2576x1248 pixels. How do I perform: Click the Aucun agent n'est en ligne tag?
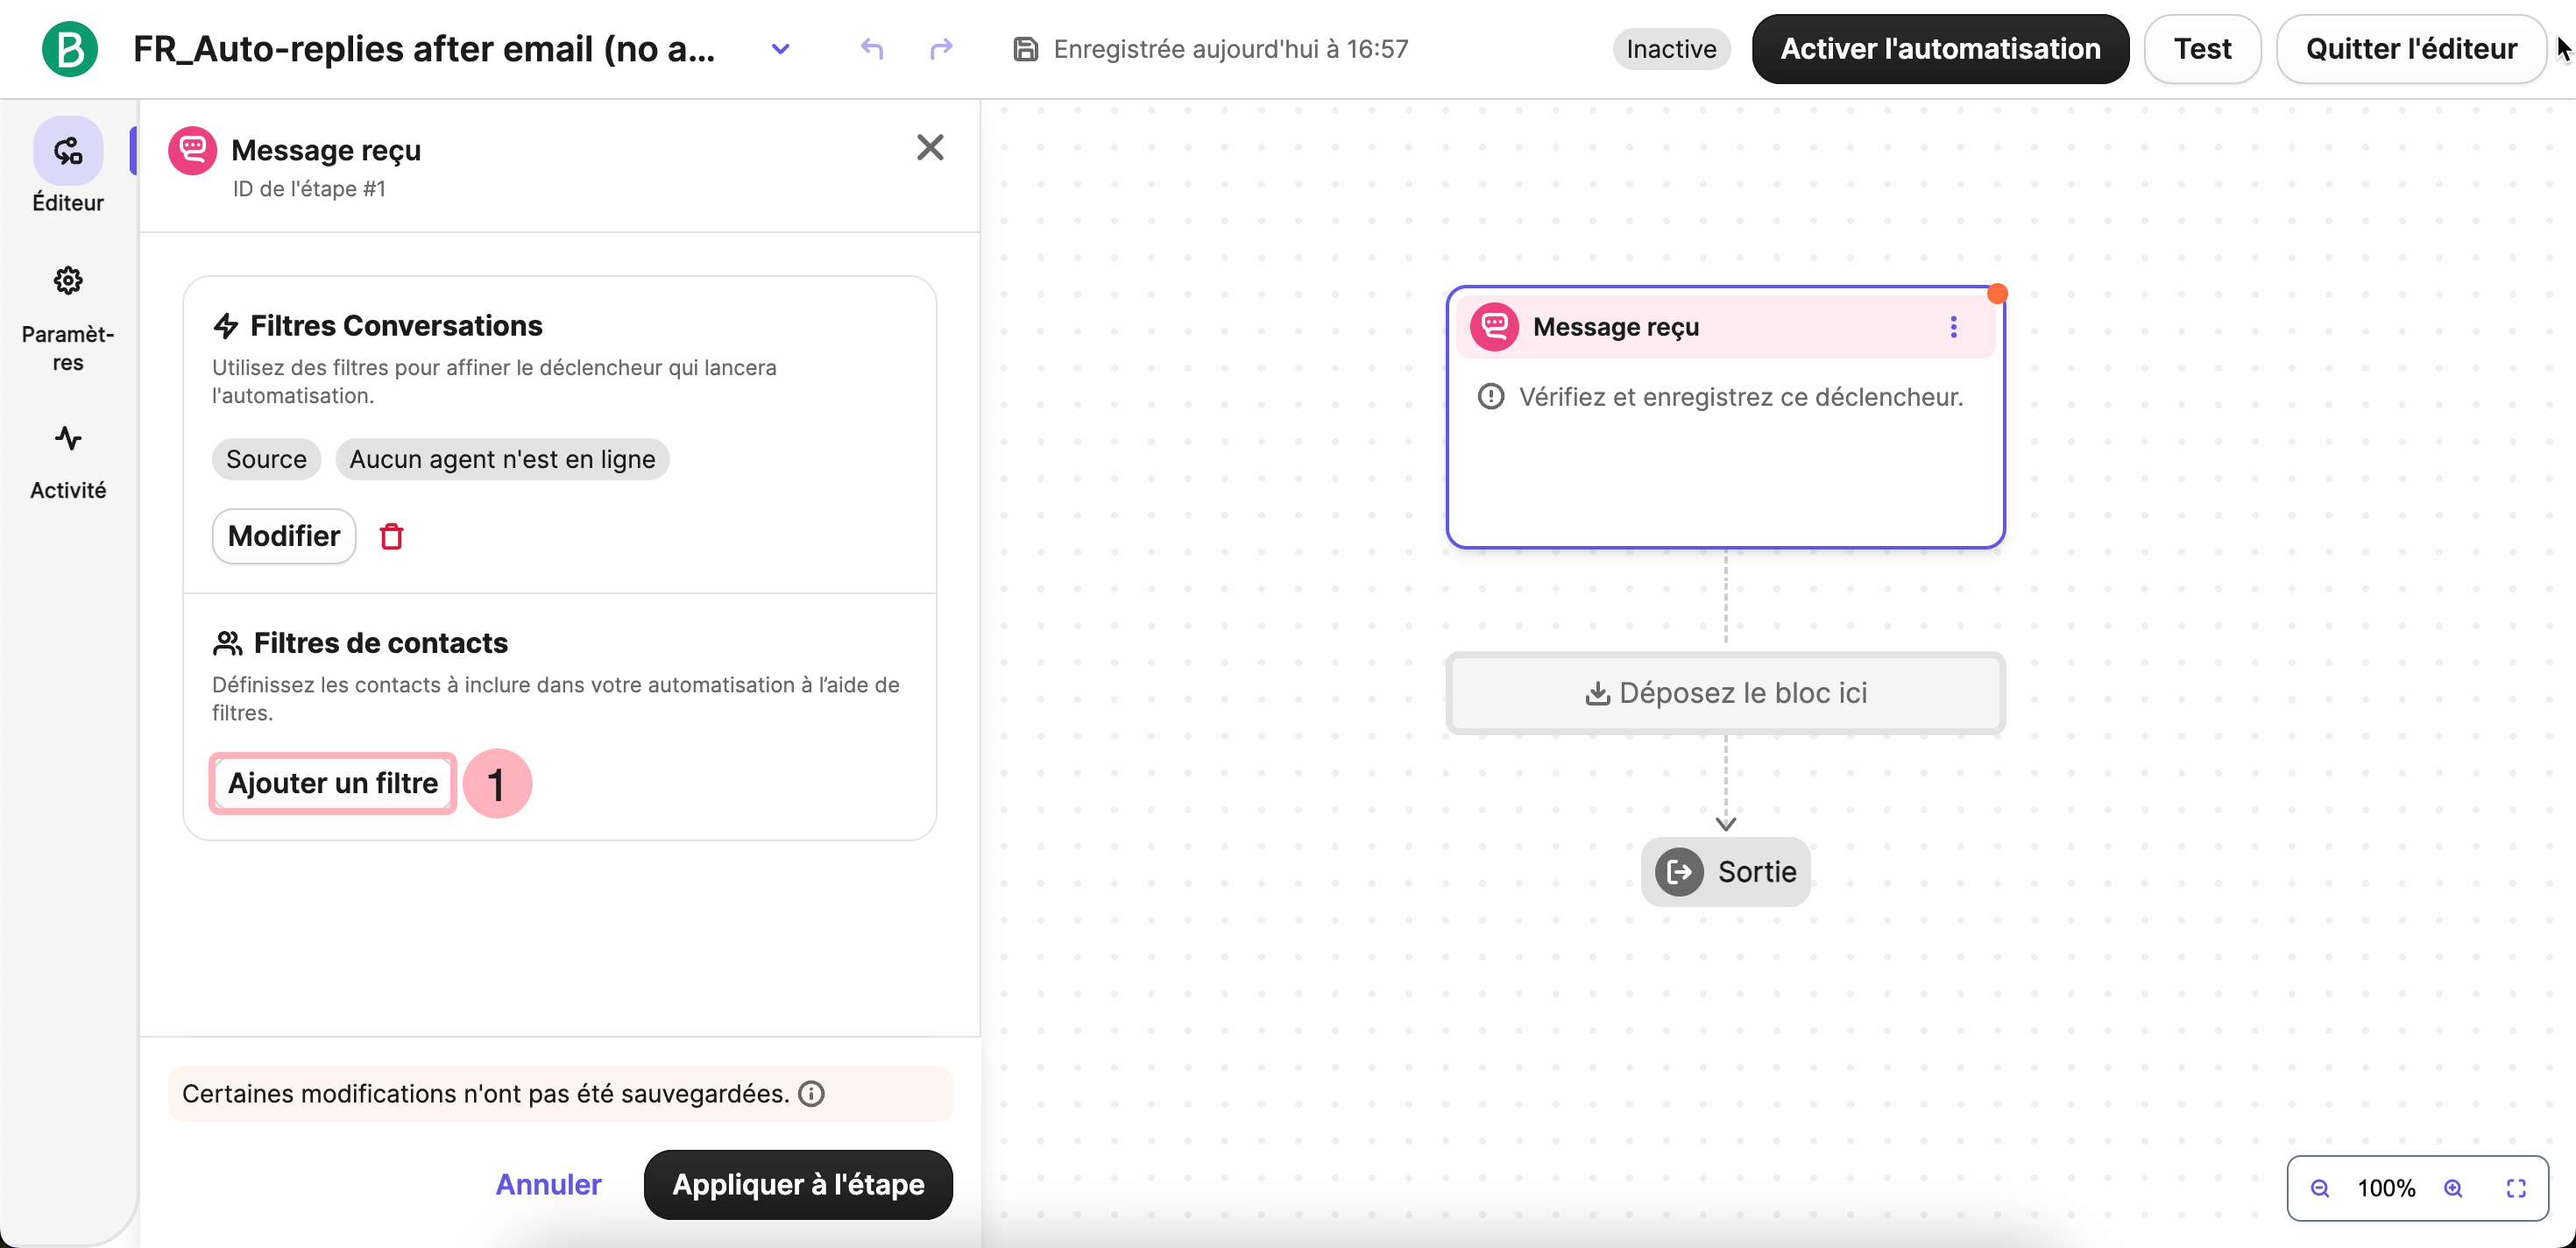point(502,459)
